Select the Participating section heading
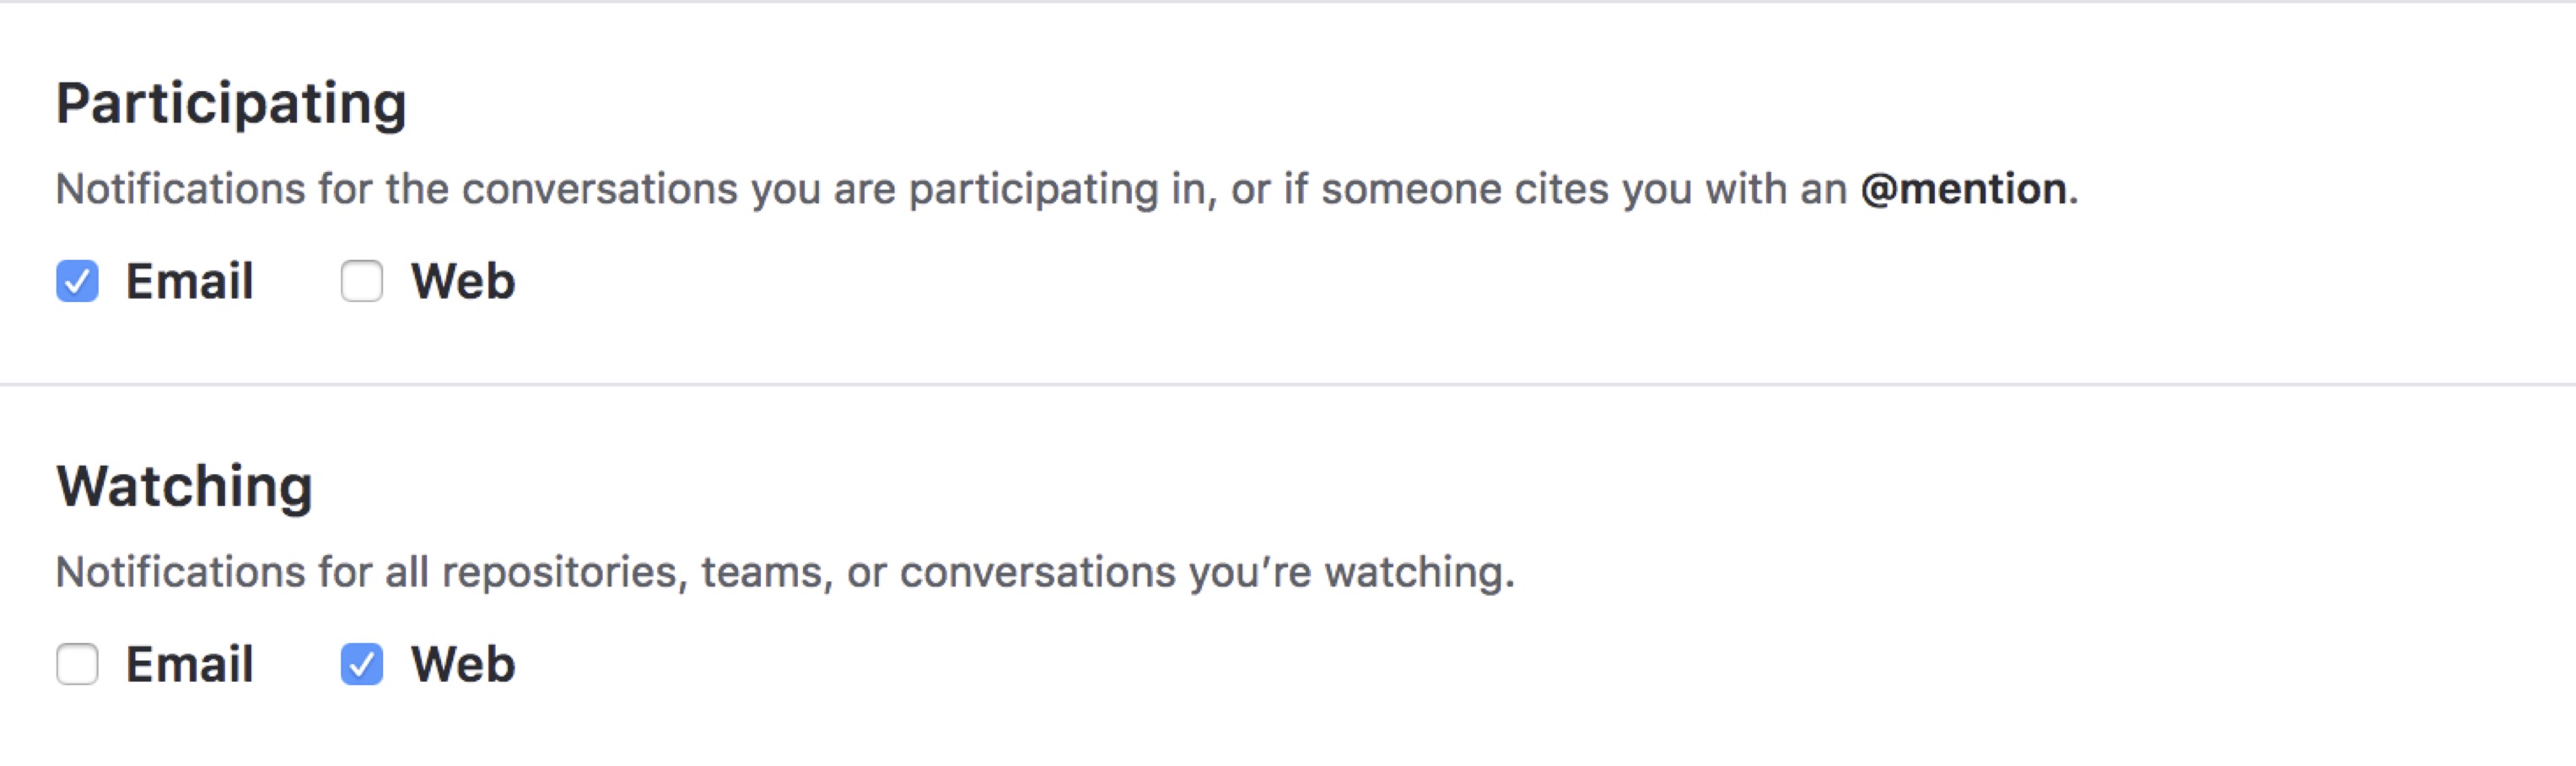 [x=232, y=100]
